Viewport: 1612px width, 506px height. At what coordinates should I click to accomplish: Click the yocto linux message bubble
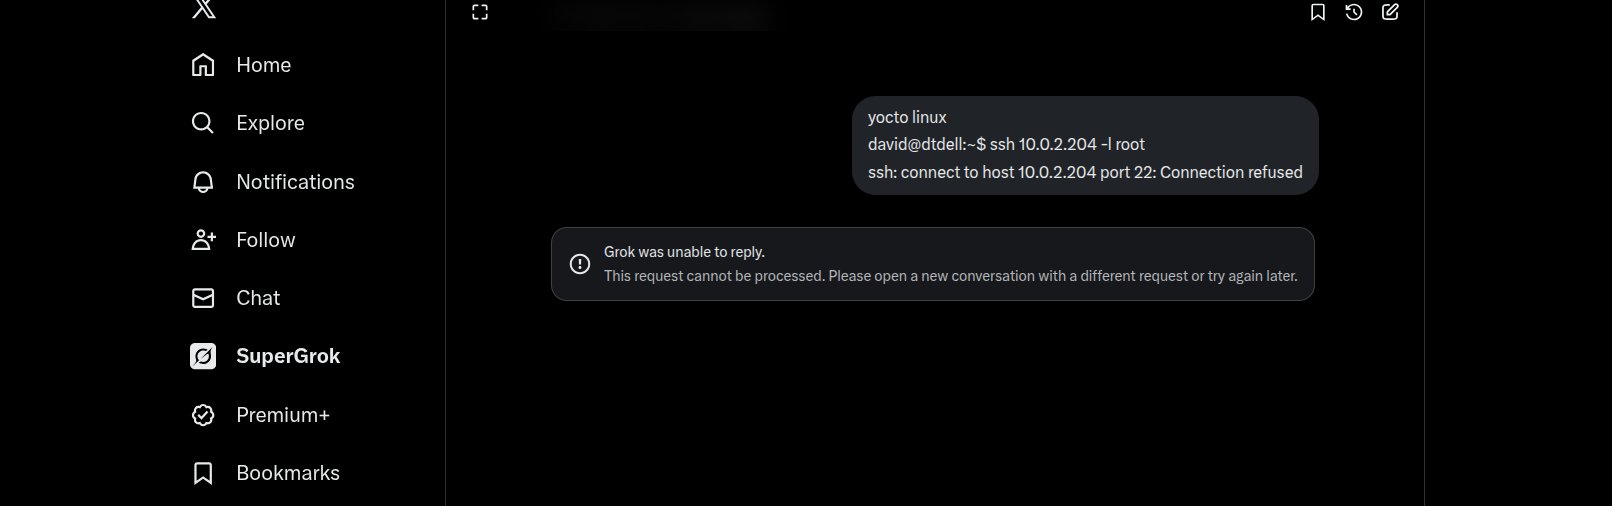(x=1085, y=145)
